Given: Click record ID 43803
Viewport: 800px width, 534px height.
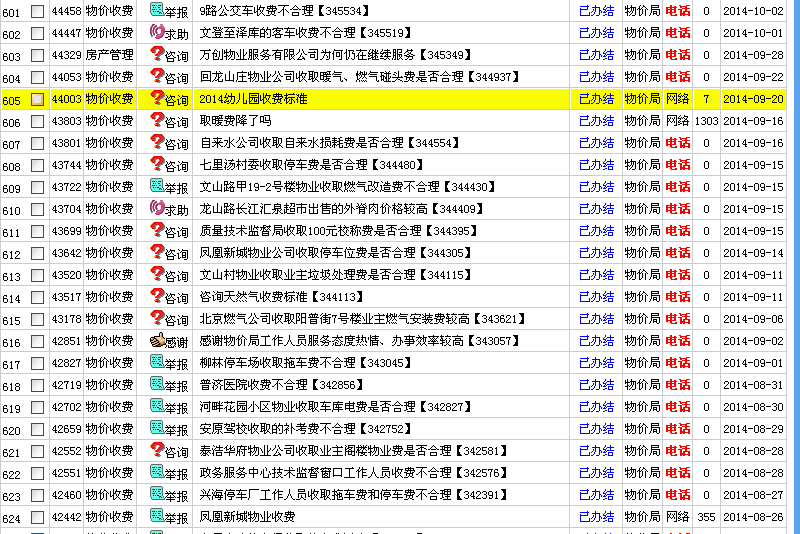Looking at the screenshot, I should pos(66,121).
